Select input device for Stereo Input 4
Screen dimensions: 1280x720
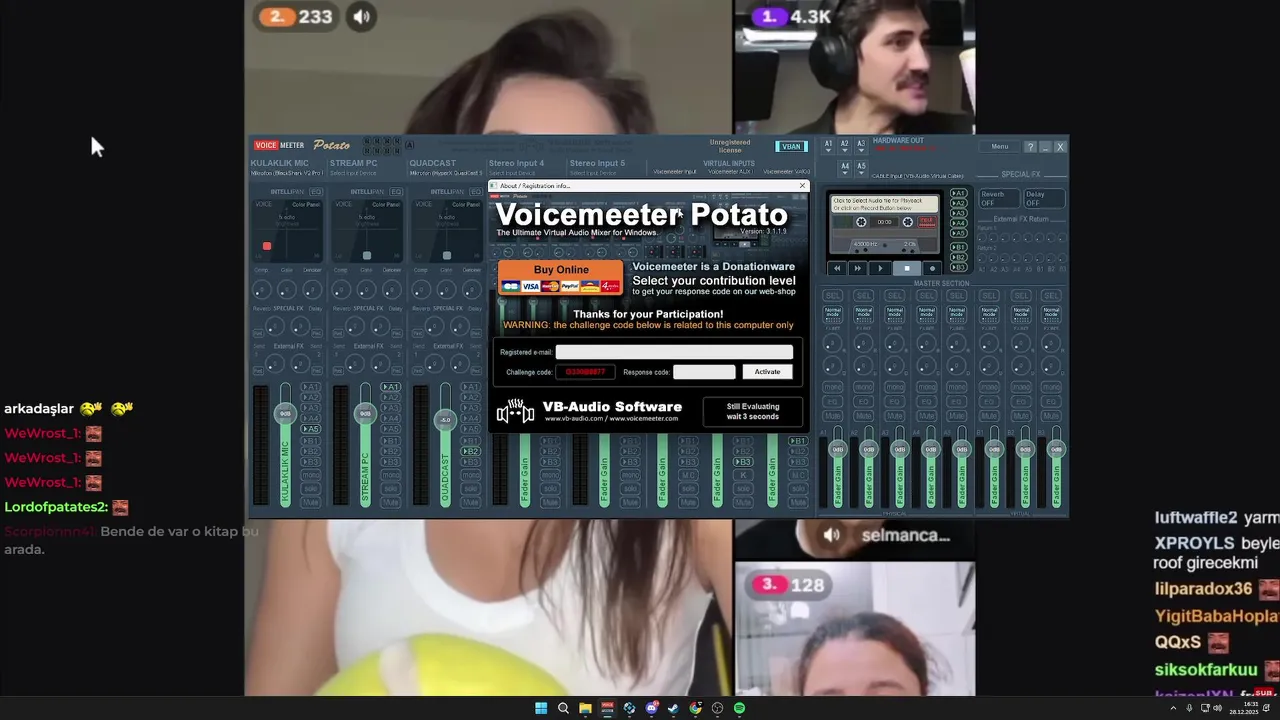[x=510, y=173]
